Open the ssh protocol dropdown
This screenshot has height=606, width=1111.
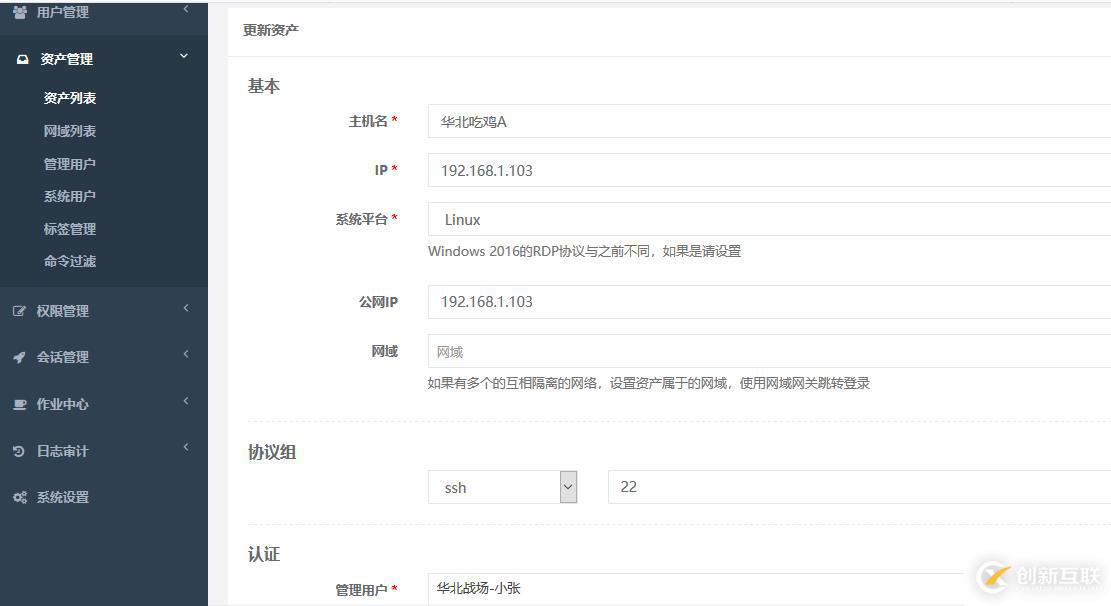click(567, 487)
